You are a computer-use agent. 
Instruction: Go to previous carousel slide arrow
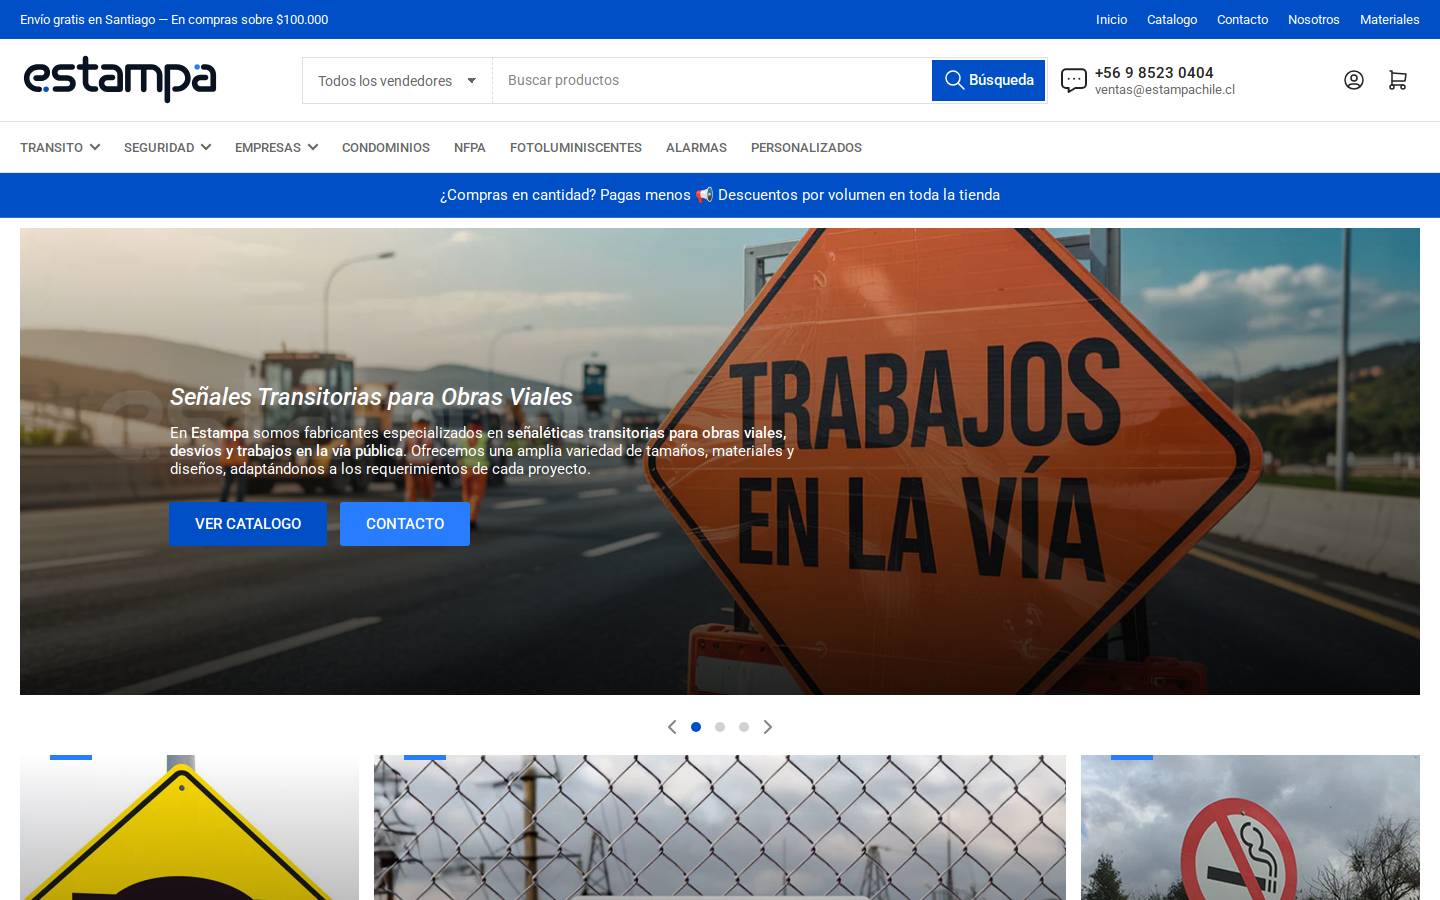click(672, 727)
